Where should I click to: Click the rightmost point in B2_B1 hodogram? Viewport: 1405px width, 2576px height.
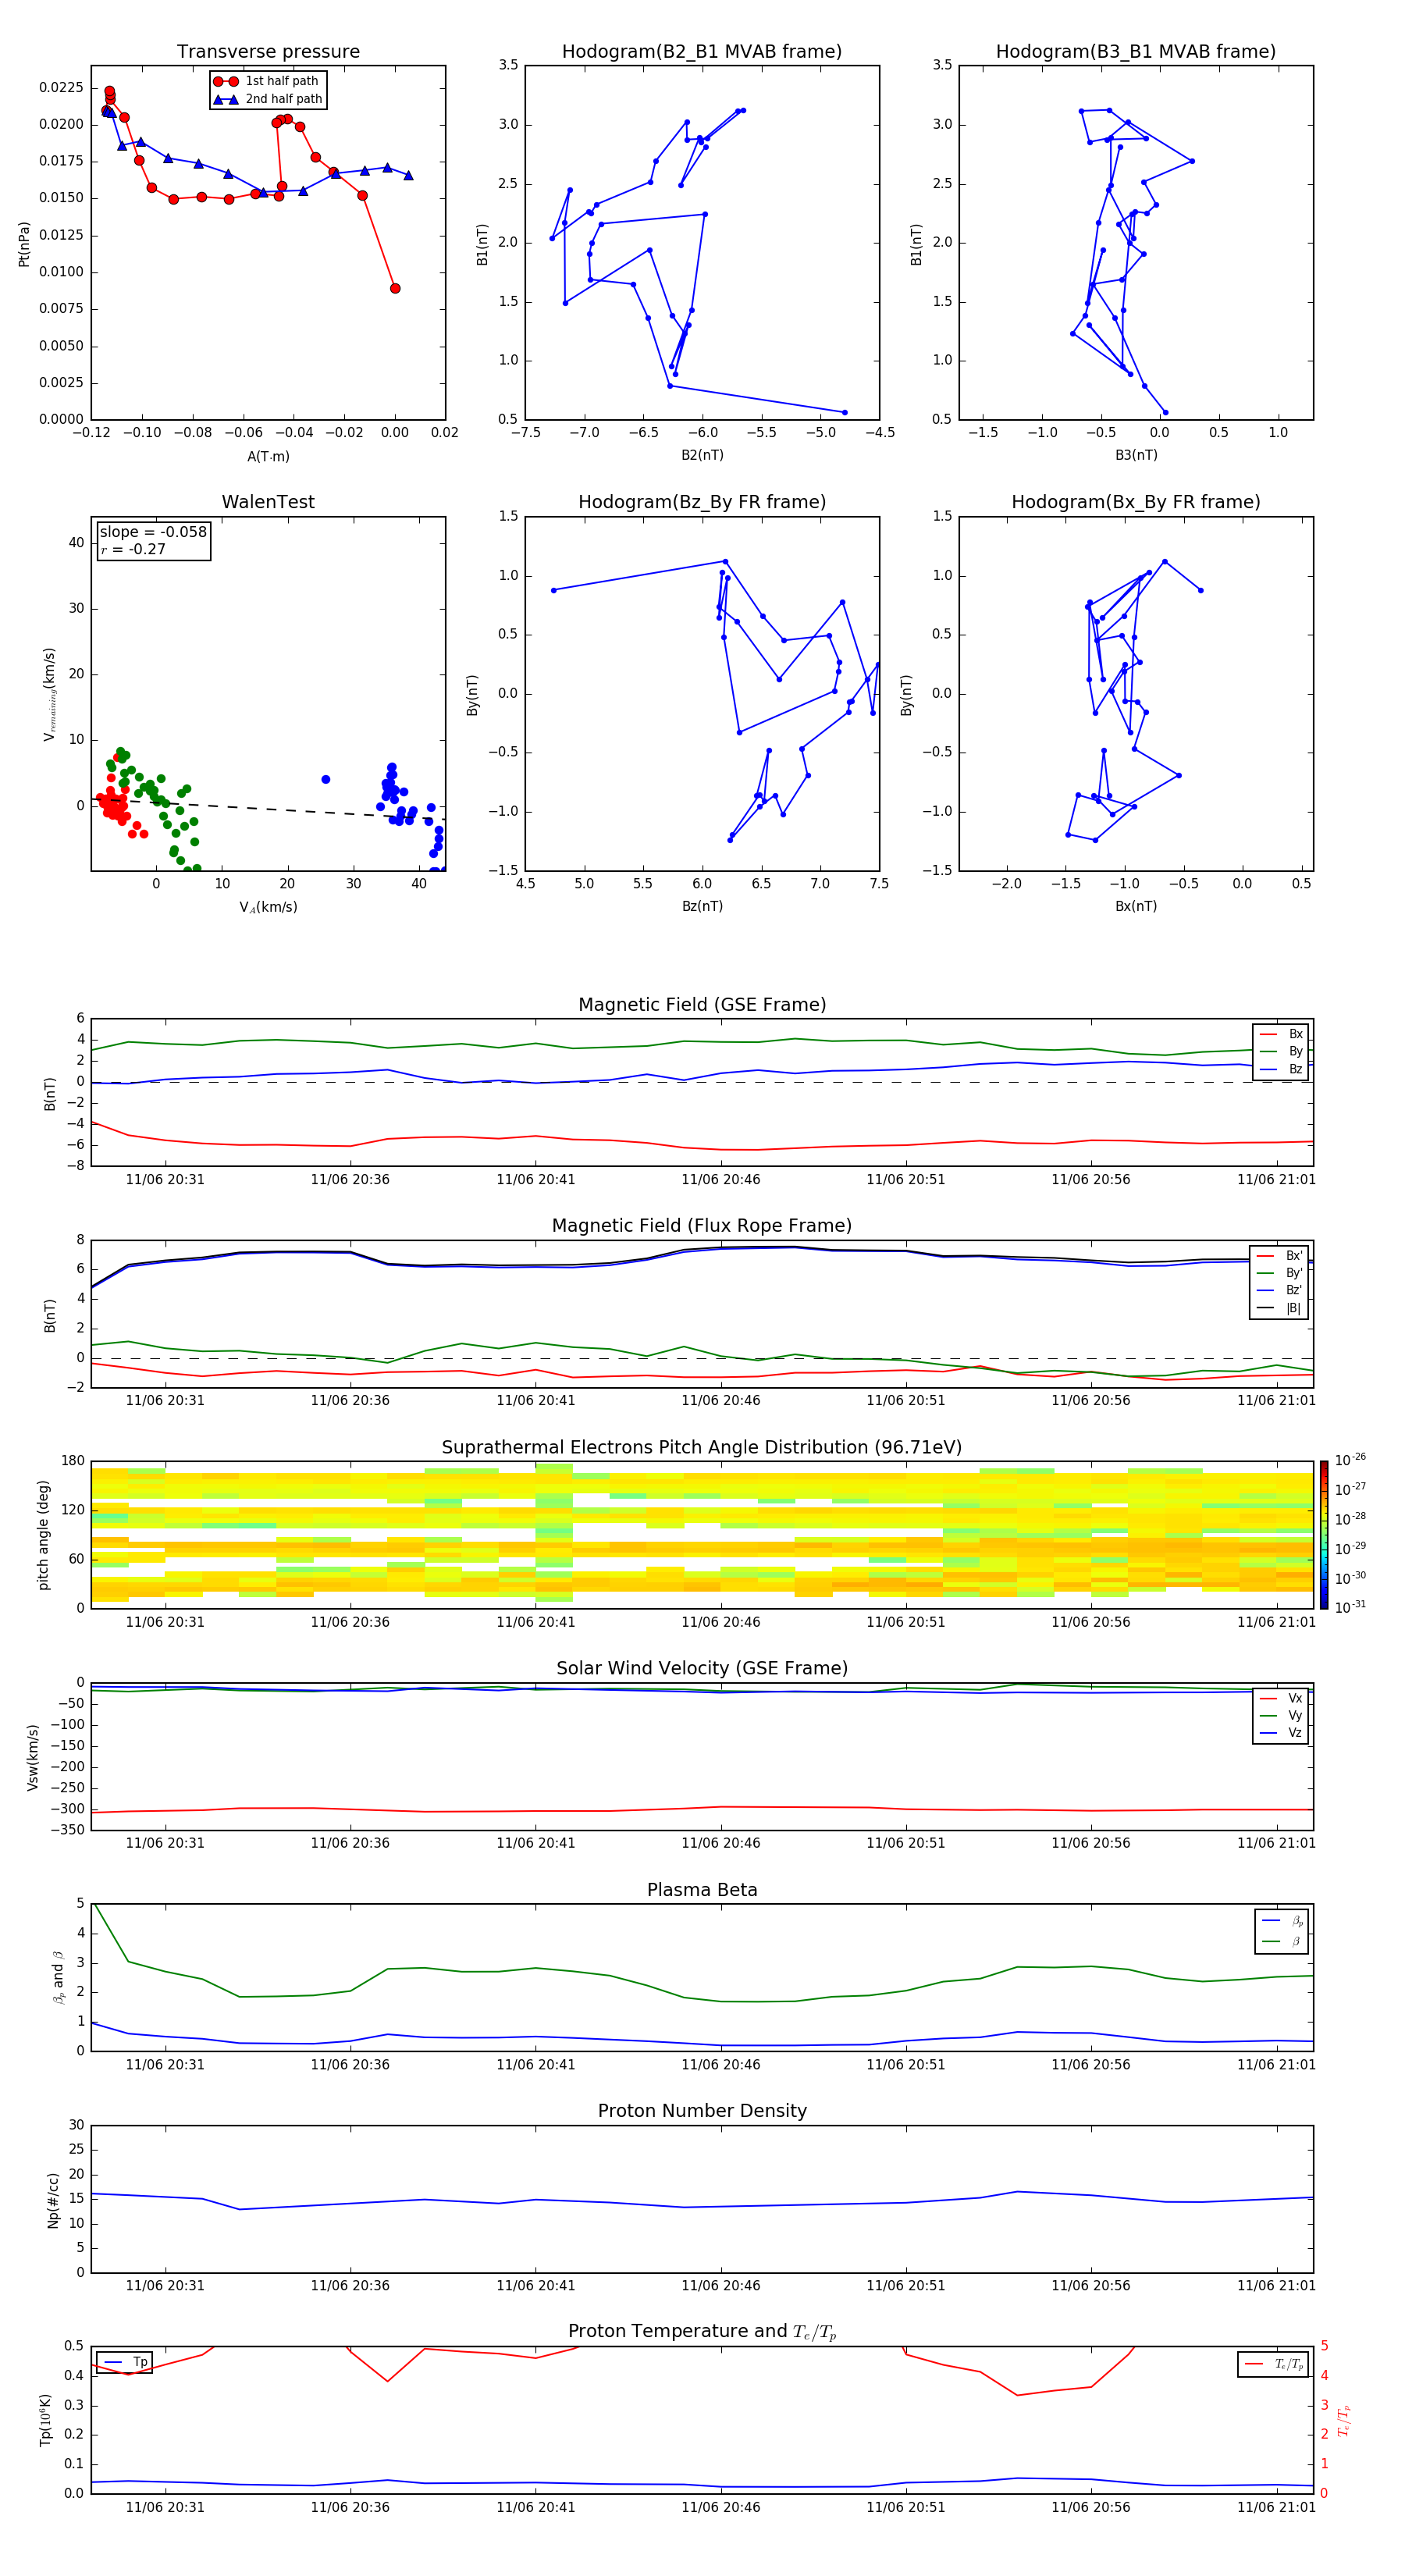tap(844, 412)
